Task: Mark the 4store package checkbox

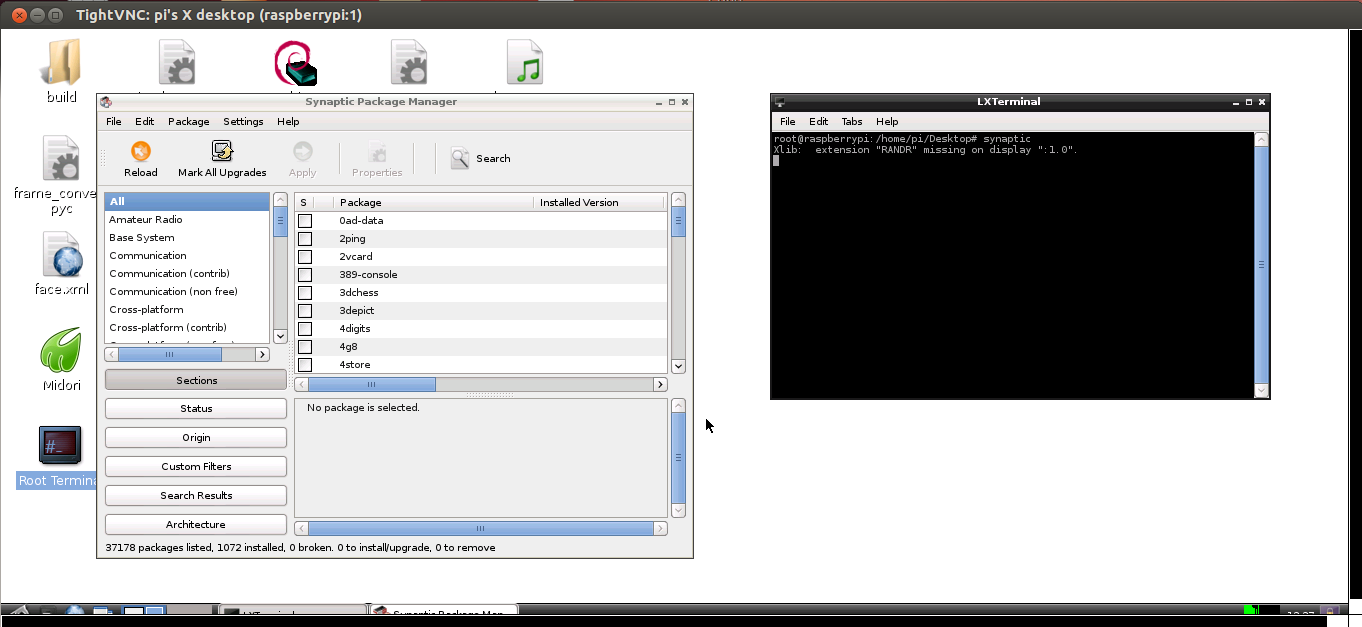Action: pos(305,365)
